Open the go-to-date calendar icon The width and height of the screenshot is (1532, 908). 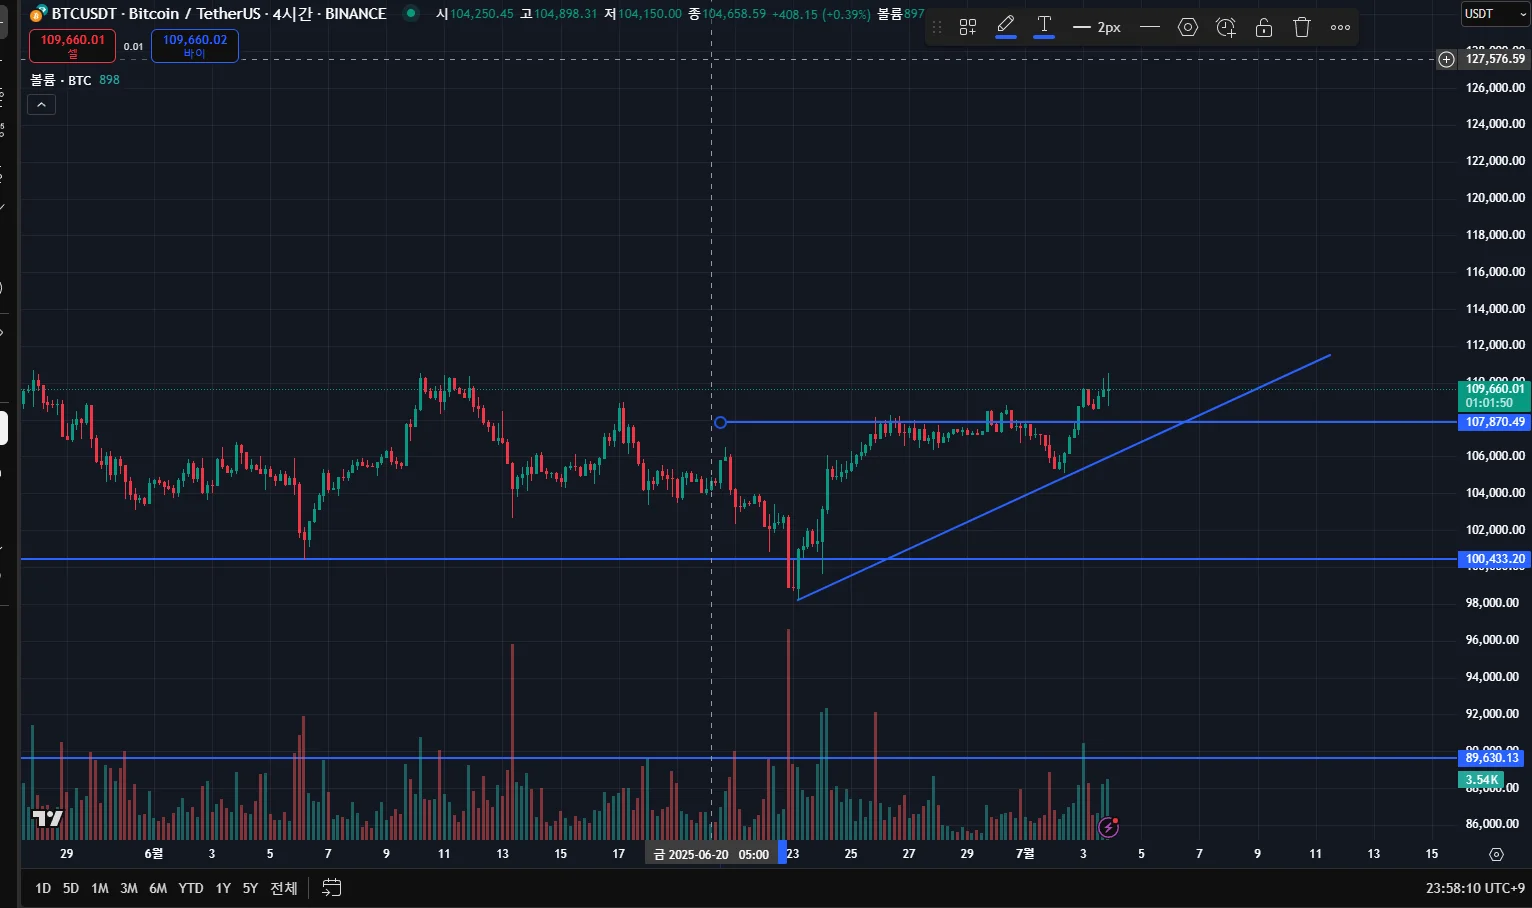click(332, 888)
